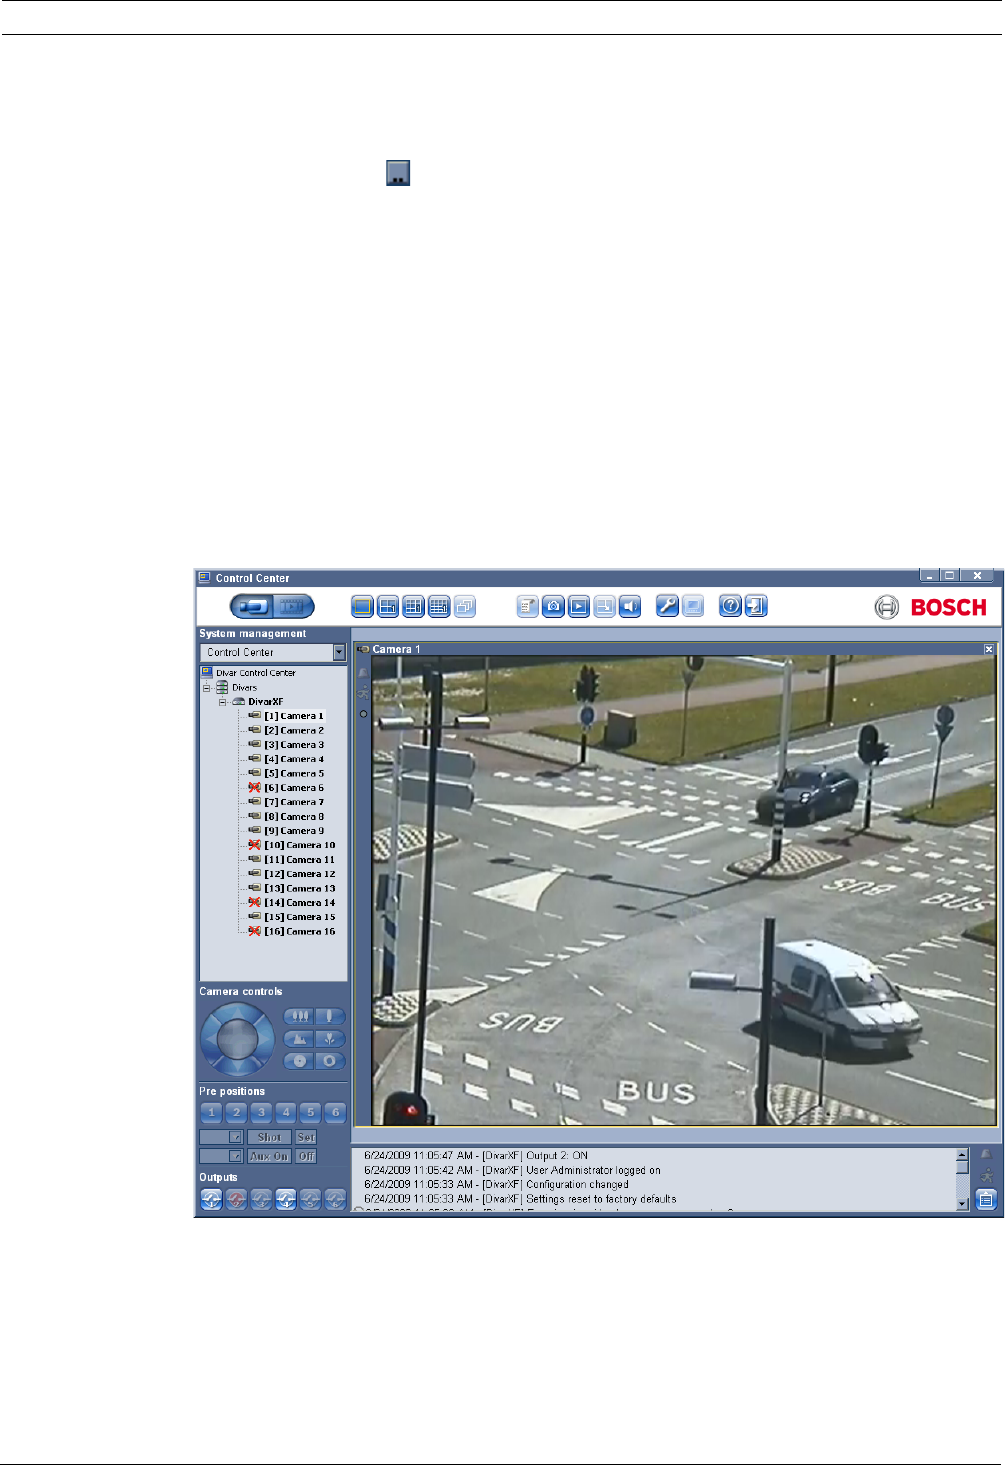Click the snapshot camera icon in toolbar
1005x1465 pixels.
(x=553, y=606)
